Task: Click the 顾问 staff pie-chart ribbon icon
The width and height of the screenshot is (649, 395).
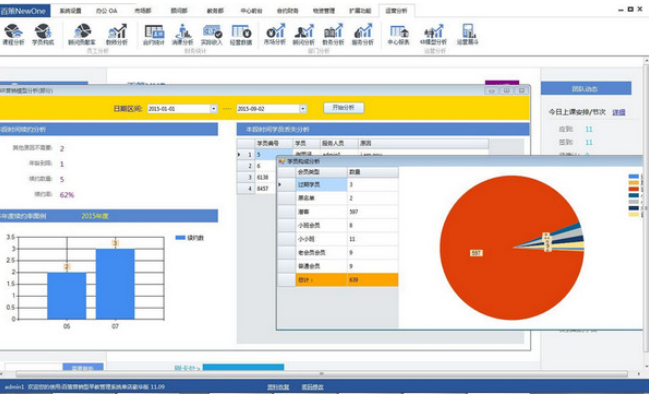Action: point(82,34)
